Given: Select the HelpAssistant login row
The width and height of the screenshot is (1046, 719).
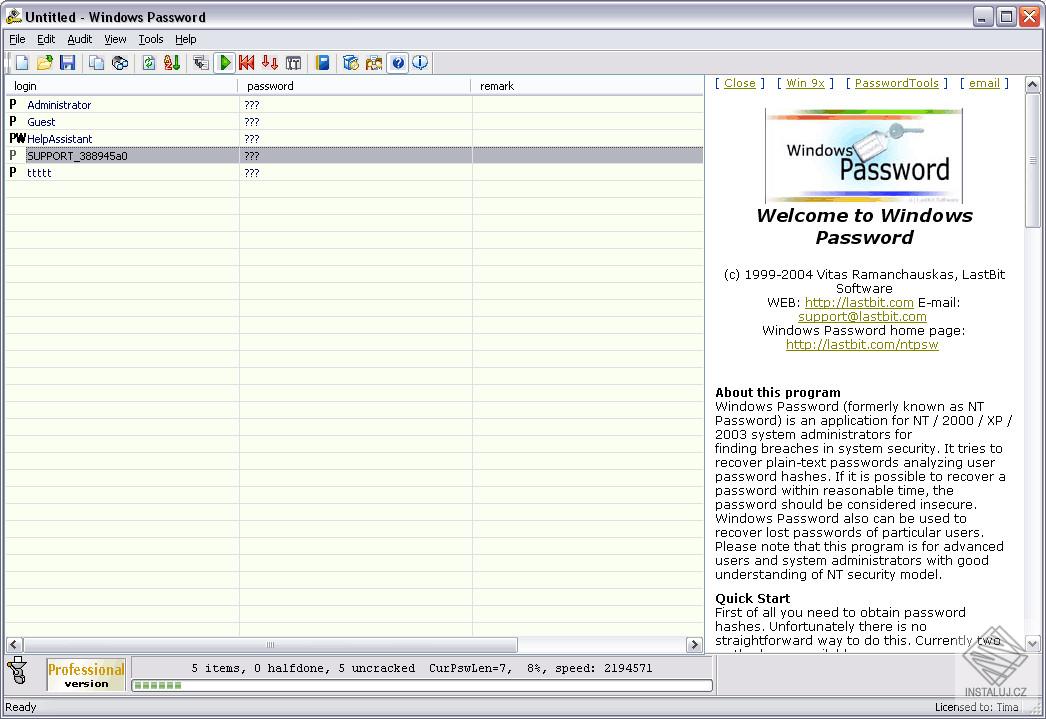Looking at the screenshot, I should (354, 139).
